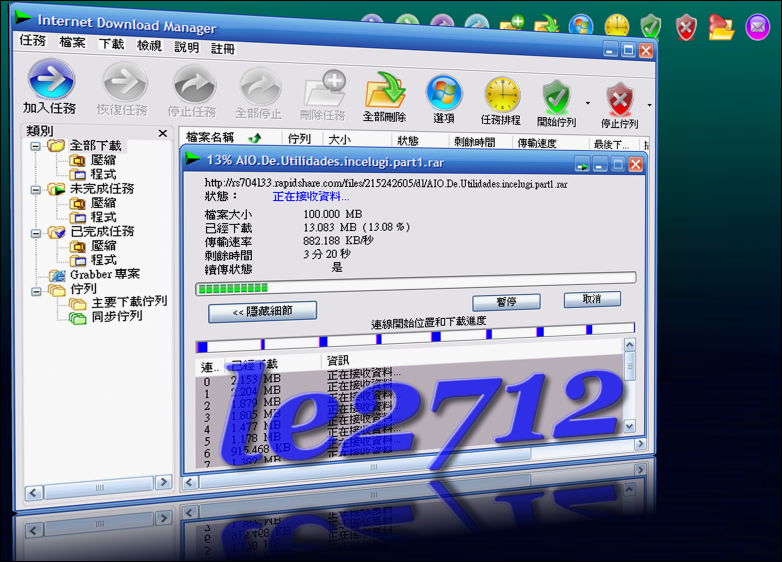Click green check shield icon in top strip
The height and width of the screenshot is (562, 782).
pyautogui.click(x=650, y=27)
